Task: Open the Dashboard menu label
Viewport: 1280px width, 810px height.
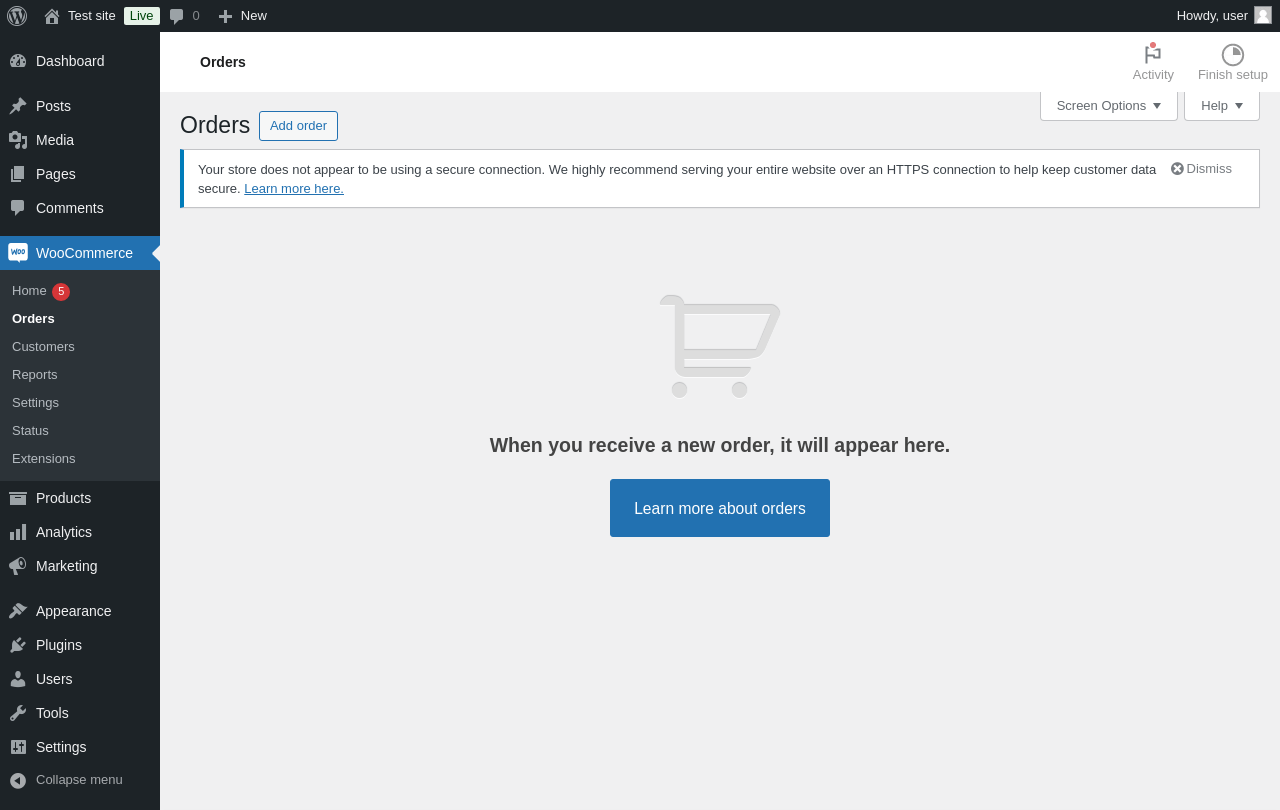Action: 70,61
